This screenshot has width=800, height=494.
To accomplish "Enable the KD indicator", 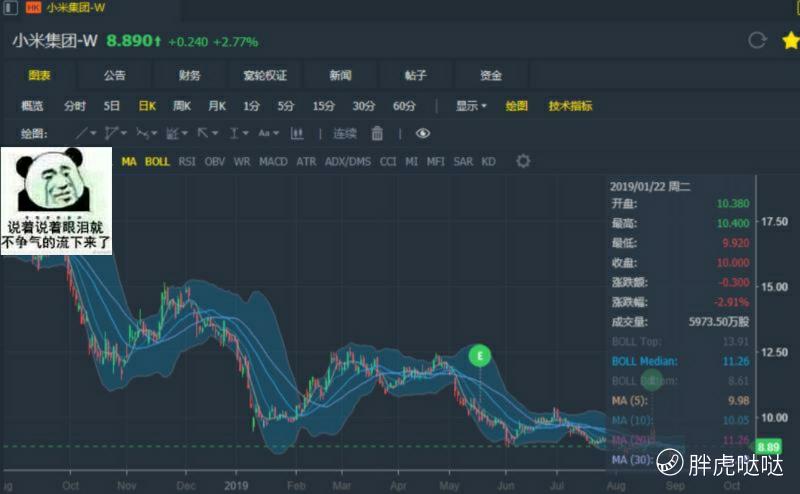I will [488, 162].
